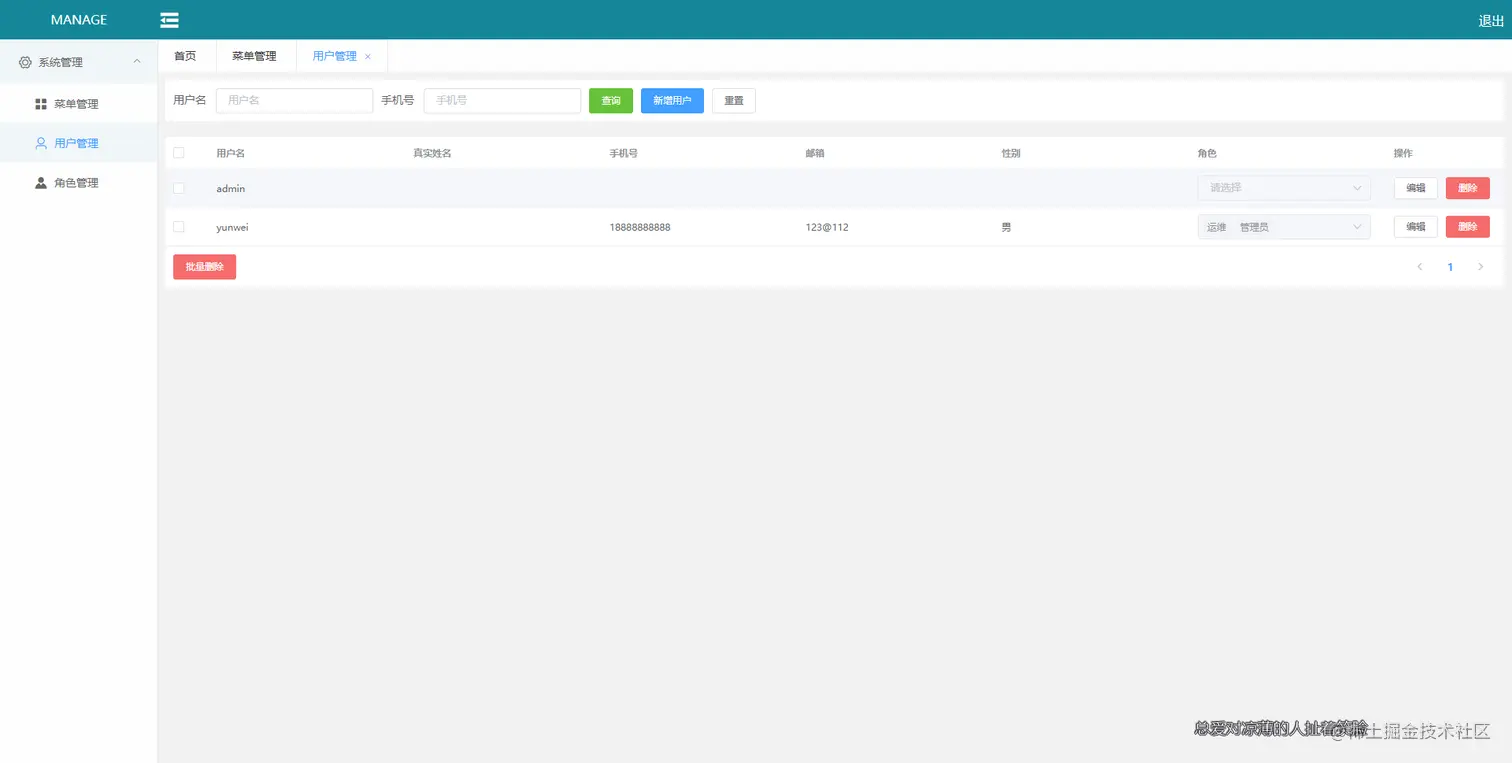The height and width of the screenshot is (763, 1512).
Task: Open 菜单管理 in the sidebar
Action: click(x=79, y=104)
